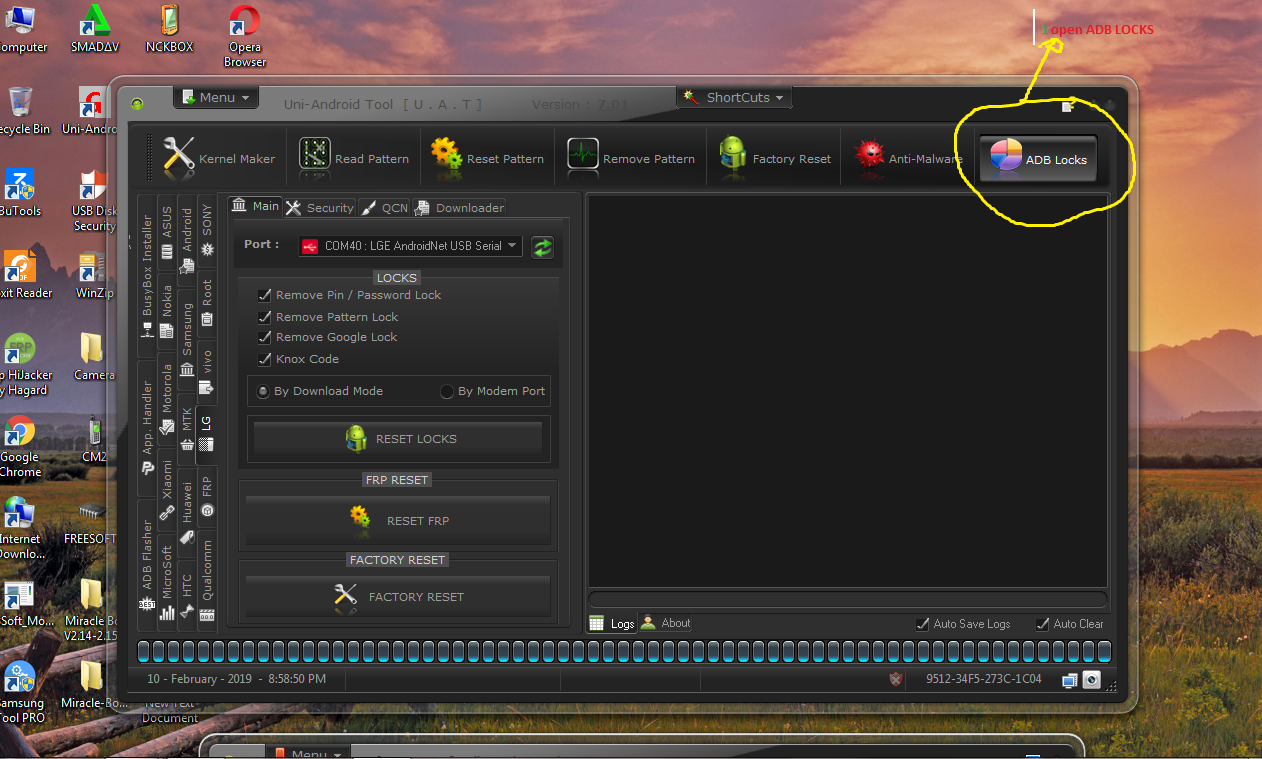Open the Miracle Box V2.14 folder
Viewport: 1262px width, 759px height.
(91, 611)
